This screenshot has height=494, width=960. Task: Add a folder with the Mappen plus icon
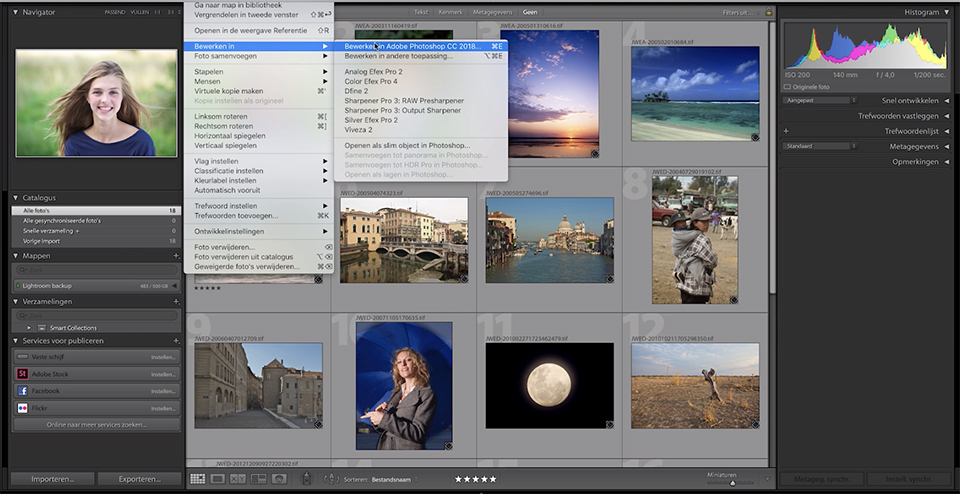coord(176,256)
